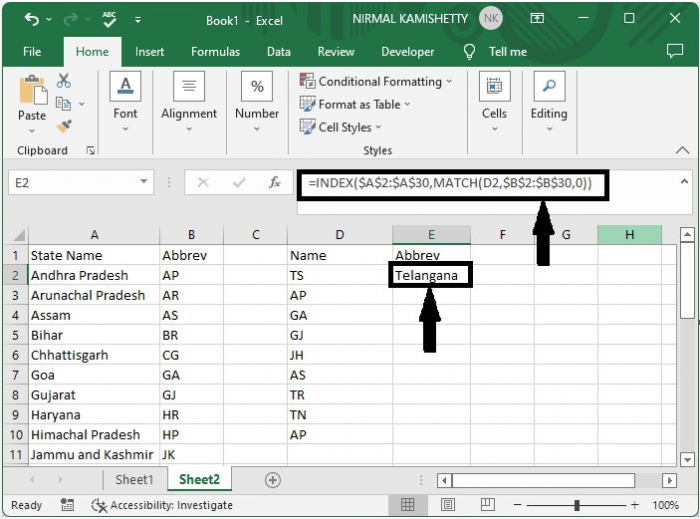Click the Tell me lightbulb icon

click(469, 52)
